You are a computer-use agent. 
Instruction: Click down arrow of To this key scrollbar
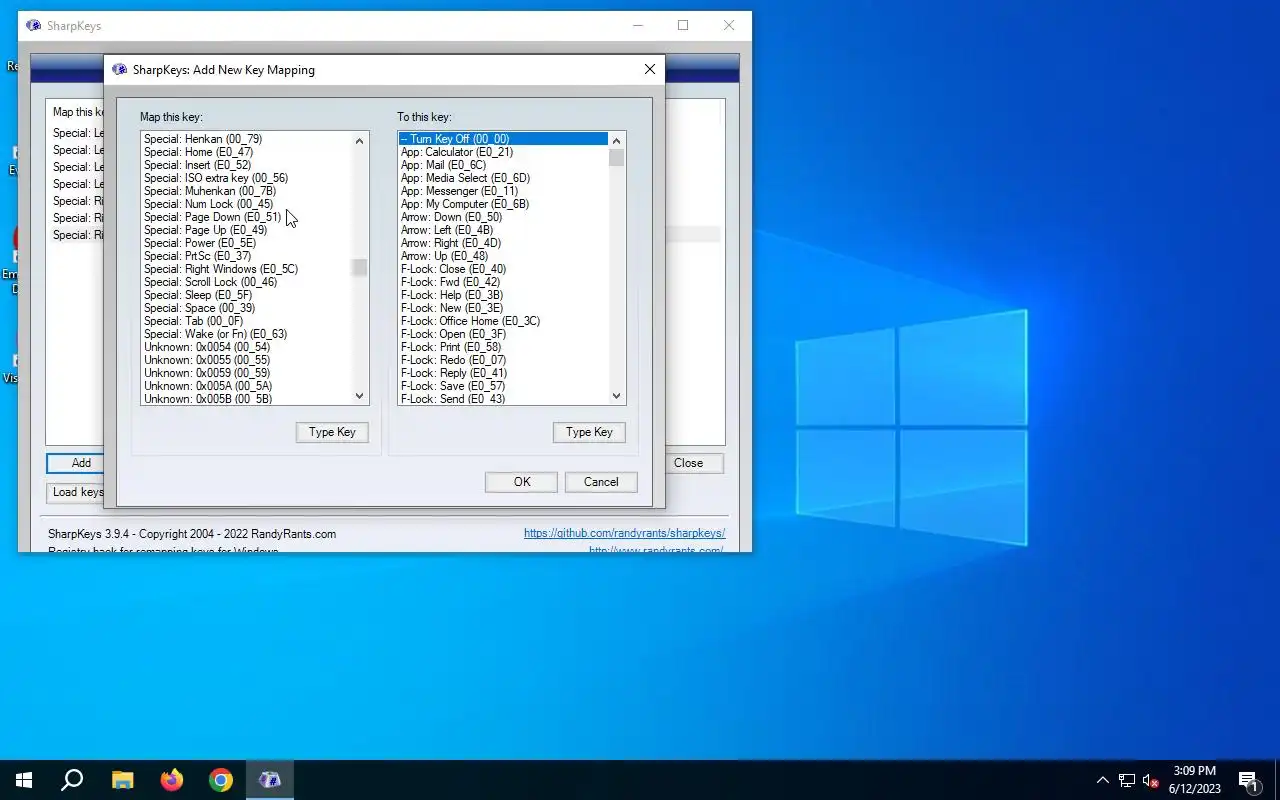coord(617,396)
